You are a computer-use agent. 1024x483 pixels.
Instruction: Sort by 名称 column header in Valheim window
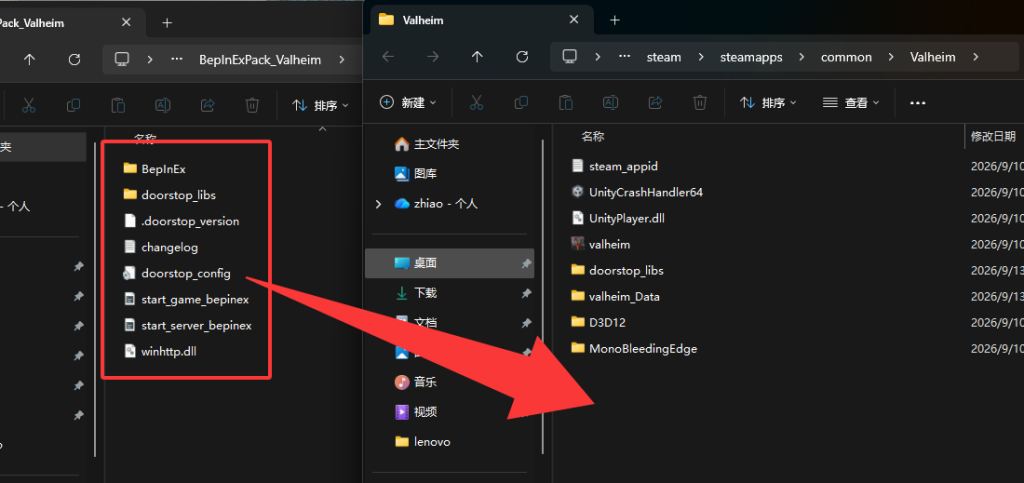(x=593, y=136)
